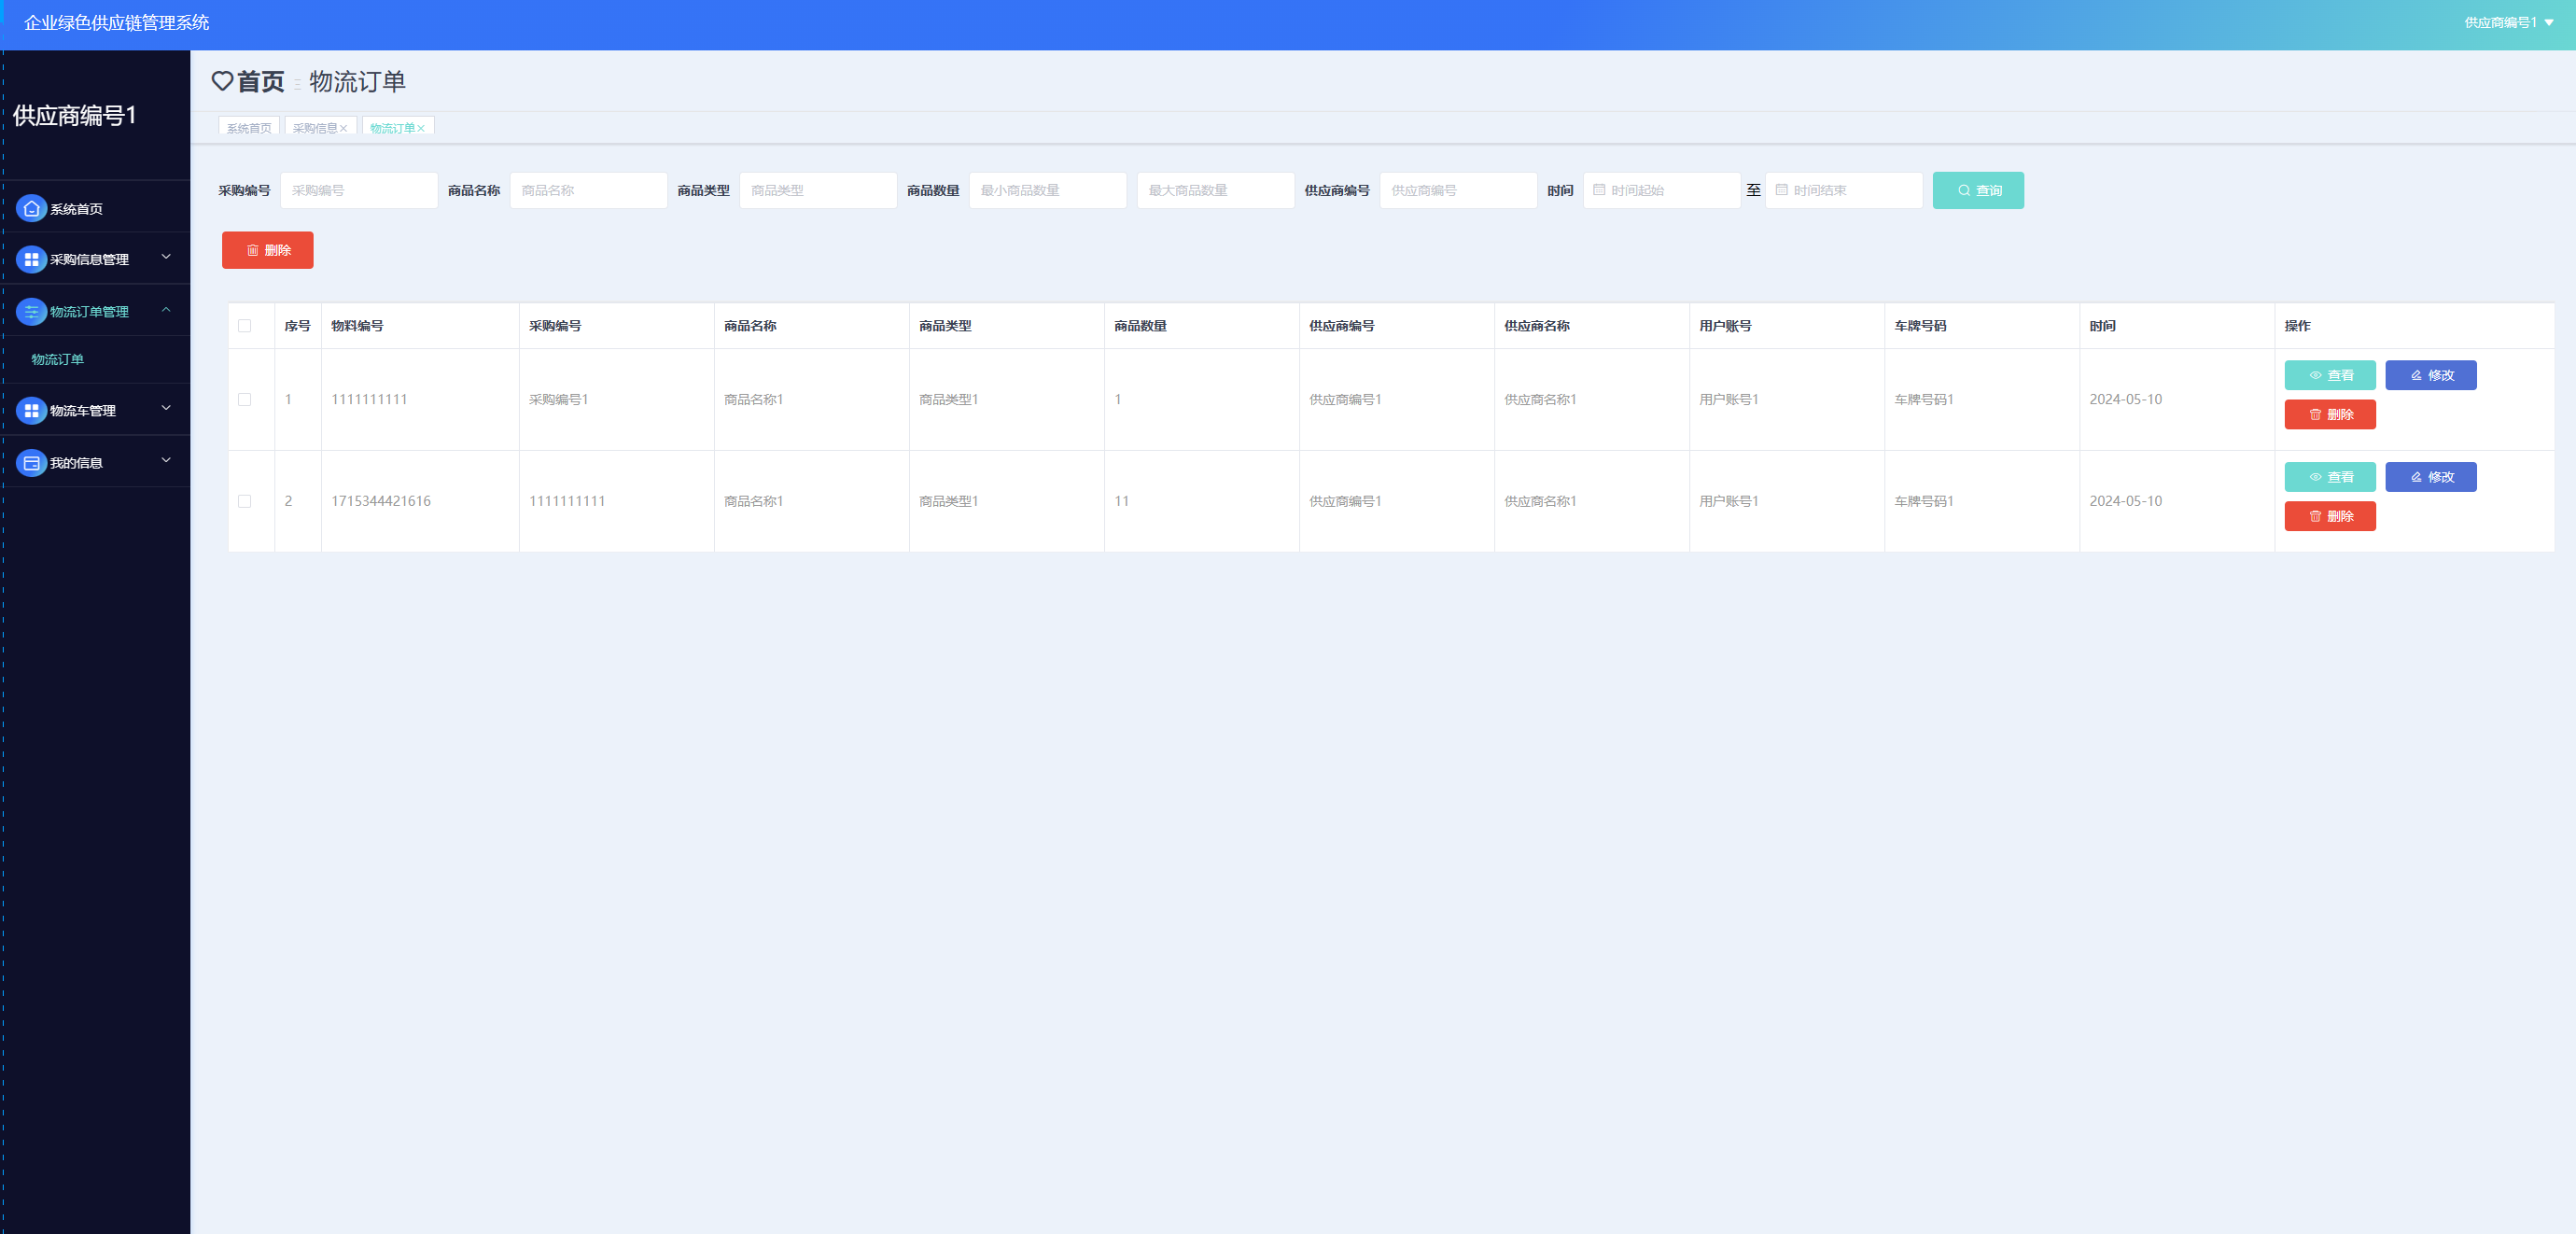
Task: Select the 物流订单 submenu item in sidebar
Action: 58,360
